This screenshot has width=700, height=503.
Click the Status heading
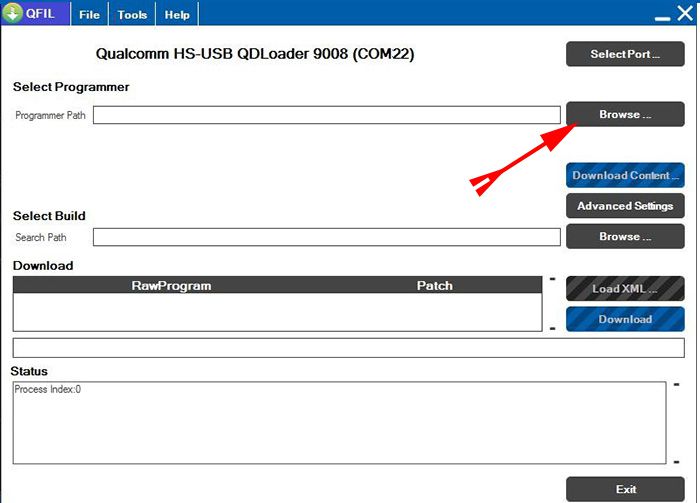pos(29,371)
